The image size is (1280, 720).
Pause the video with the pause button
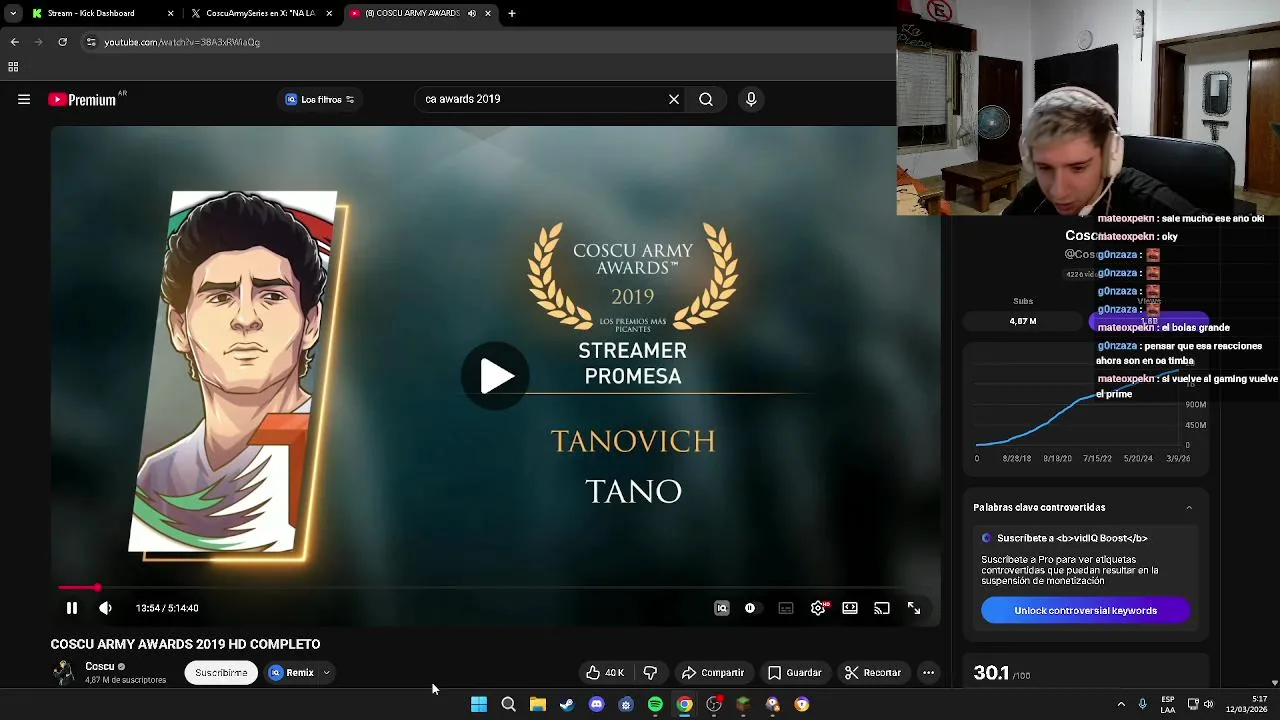72,608
